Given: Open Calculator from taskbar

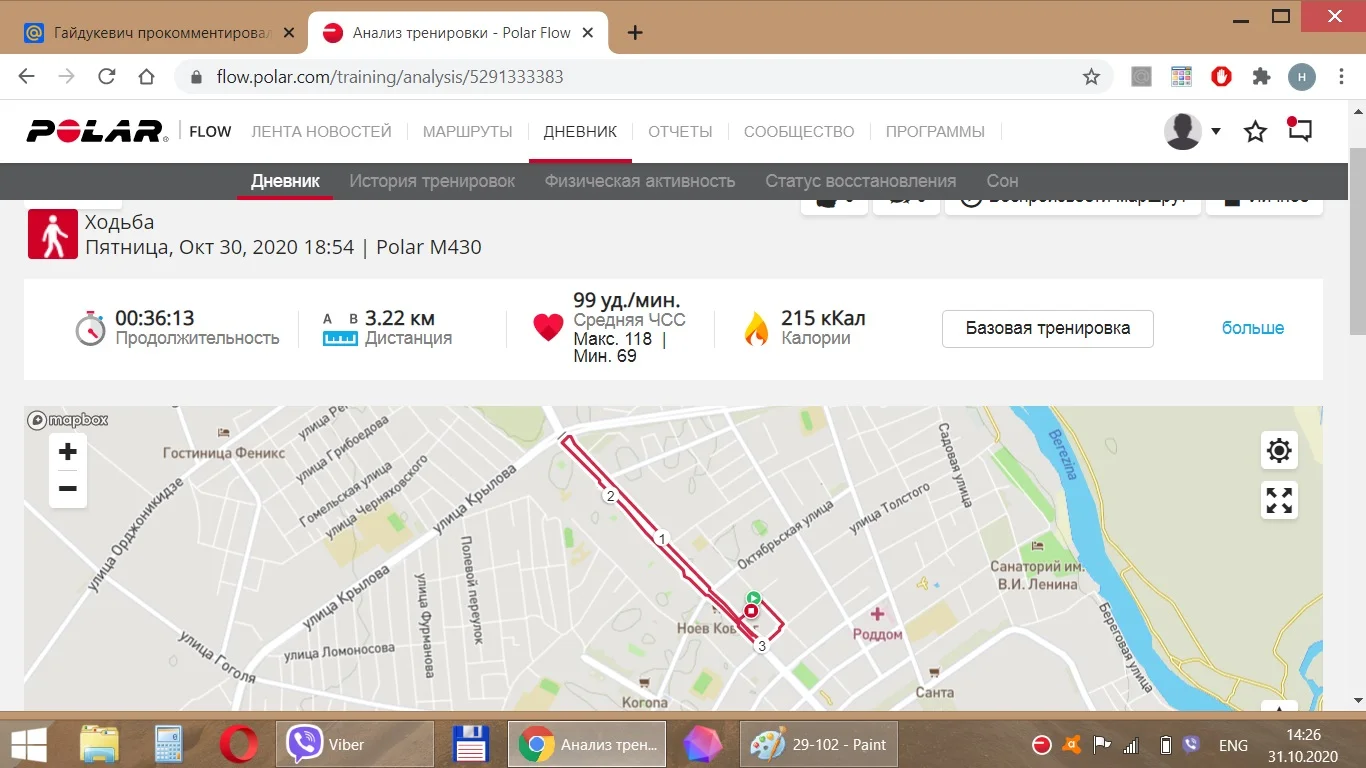Looking at the screenshot, I should [170, 744].
